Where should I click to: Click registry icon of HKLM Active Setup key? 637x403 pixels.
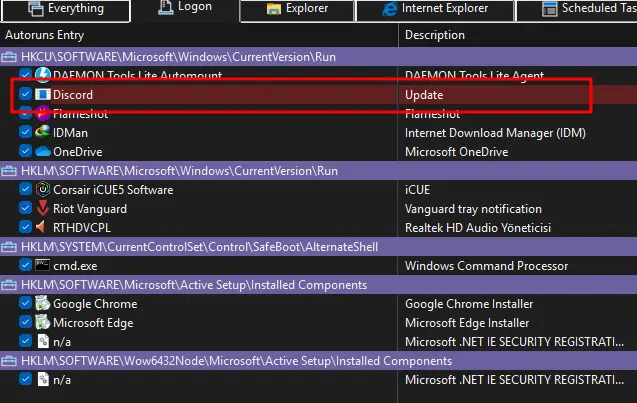pos(9,285)
